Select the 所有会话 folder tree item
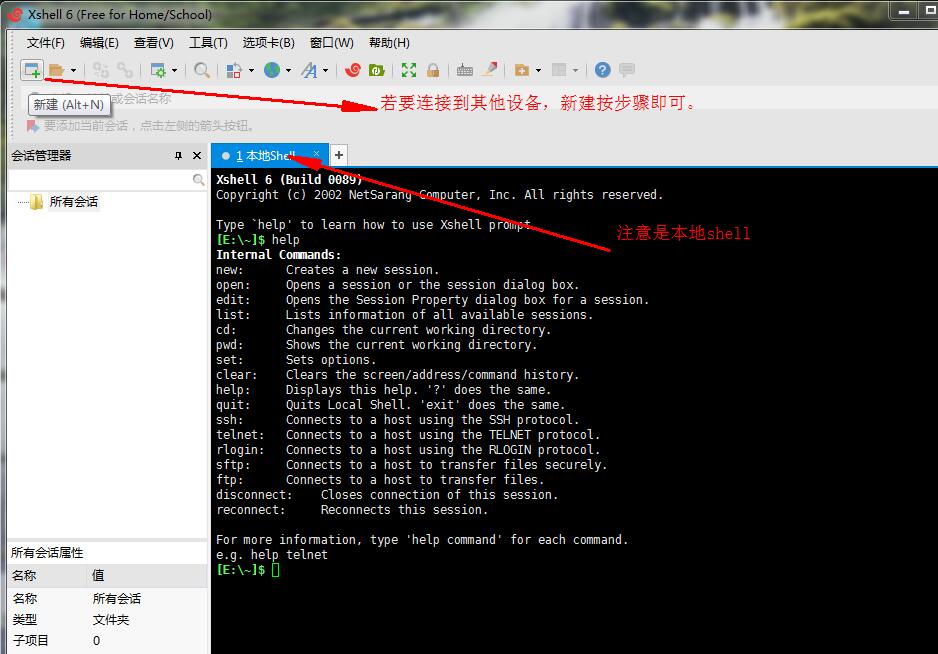This screenshot has height=654, width=938. tap(73, 202)
